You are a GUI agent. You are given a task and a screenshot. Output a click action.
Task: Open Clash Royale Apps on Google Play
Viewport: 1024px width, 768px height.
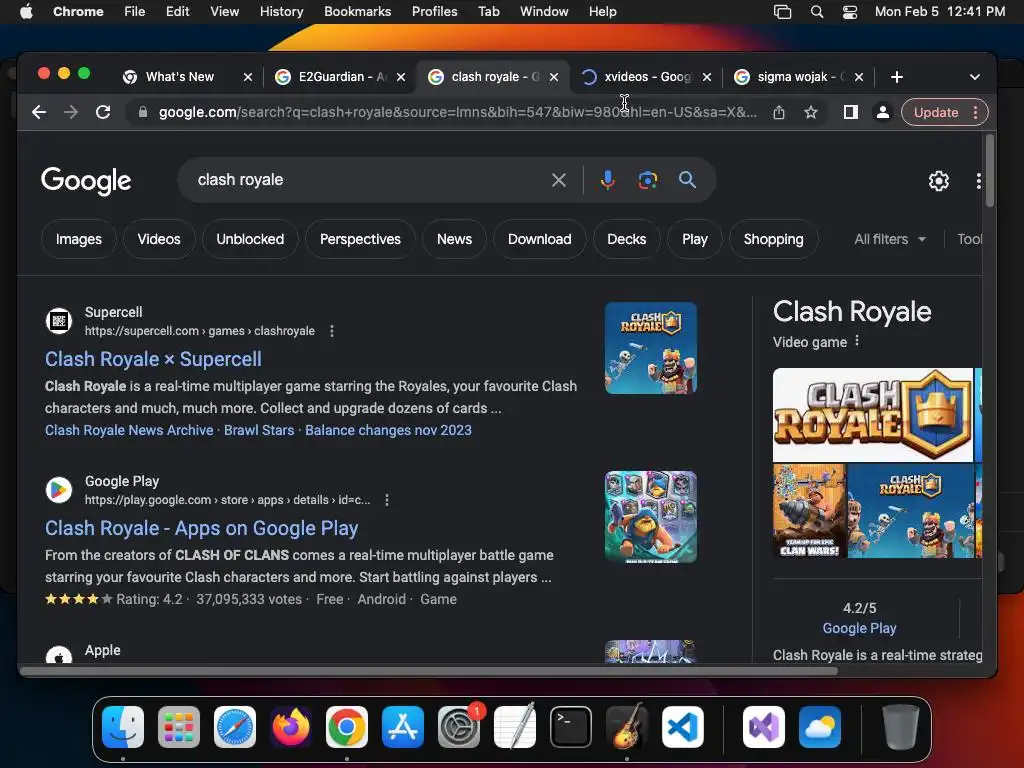click(x=201, y=528)
